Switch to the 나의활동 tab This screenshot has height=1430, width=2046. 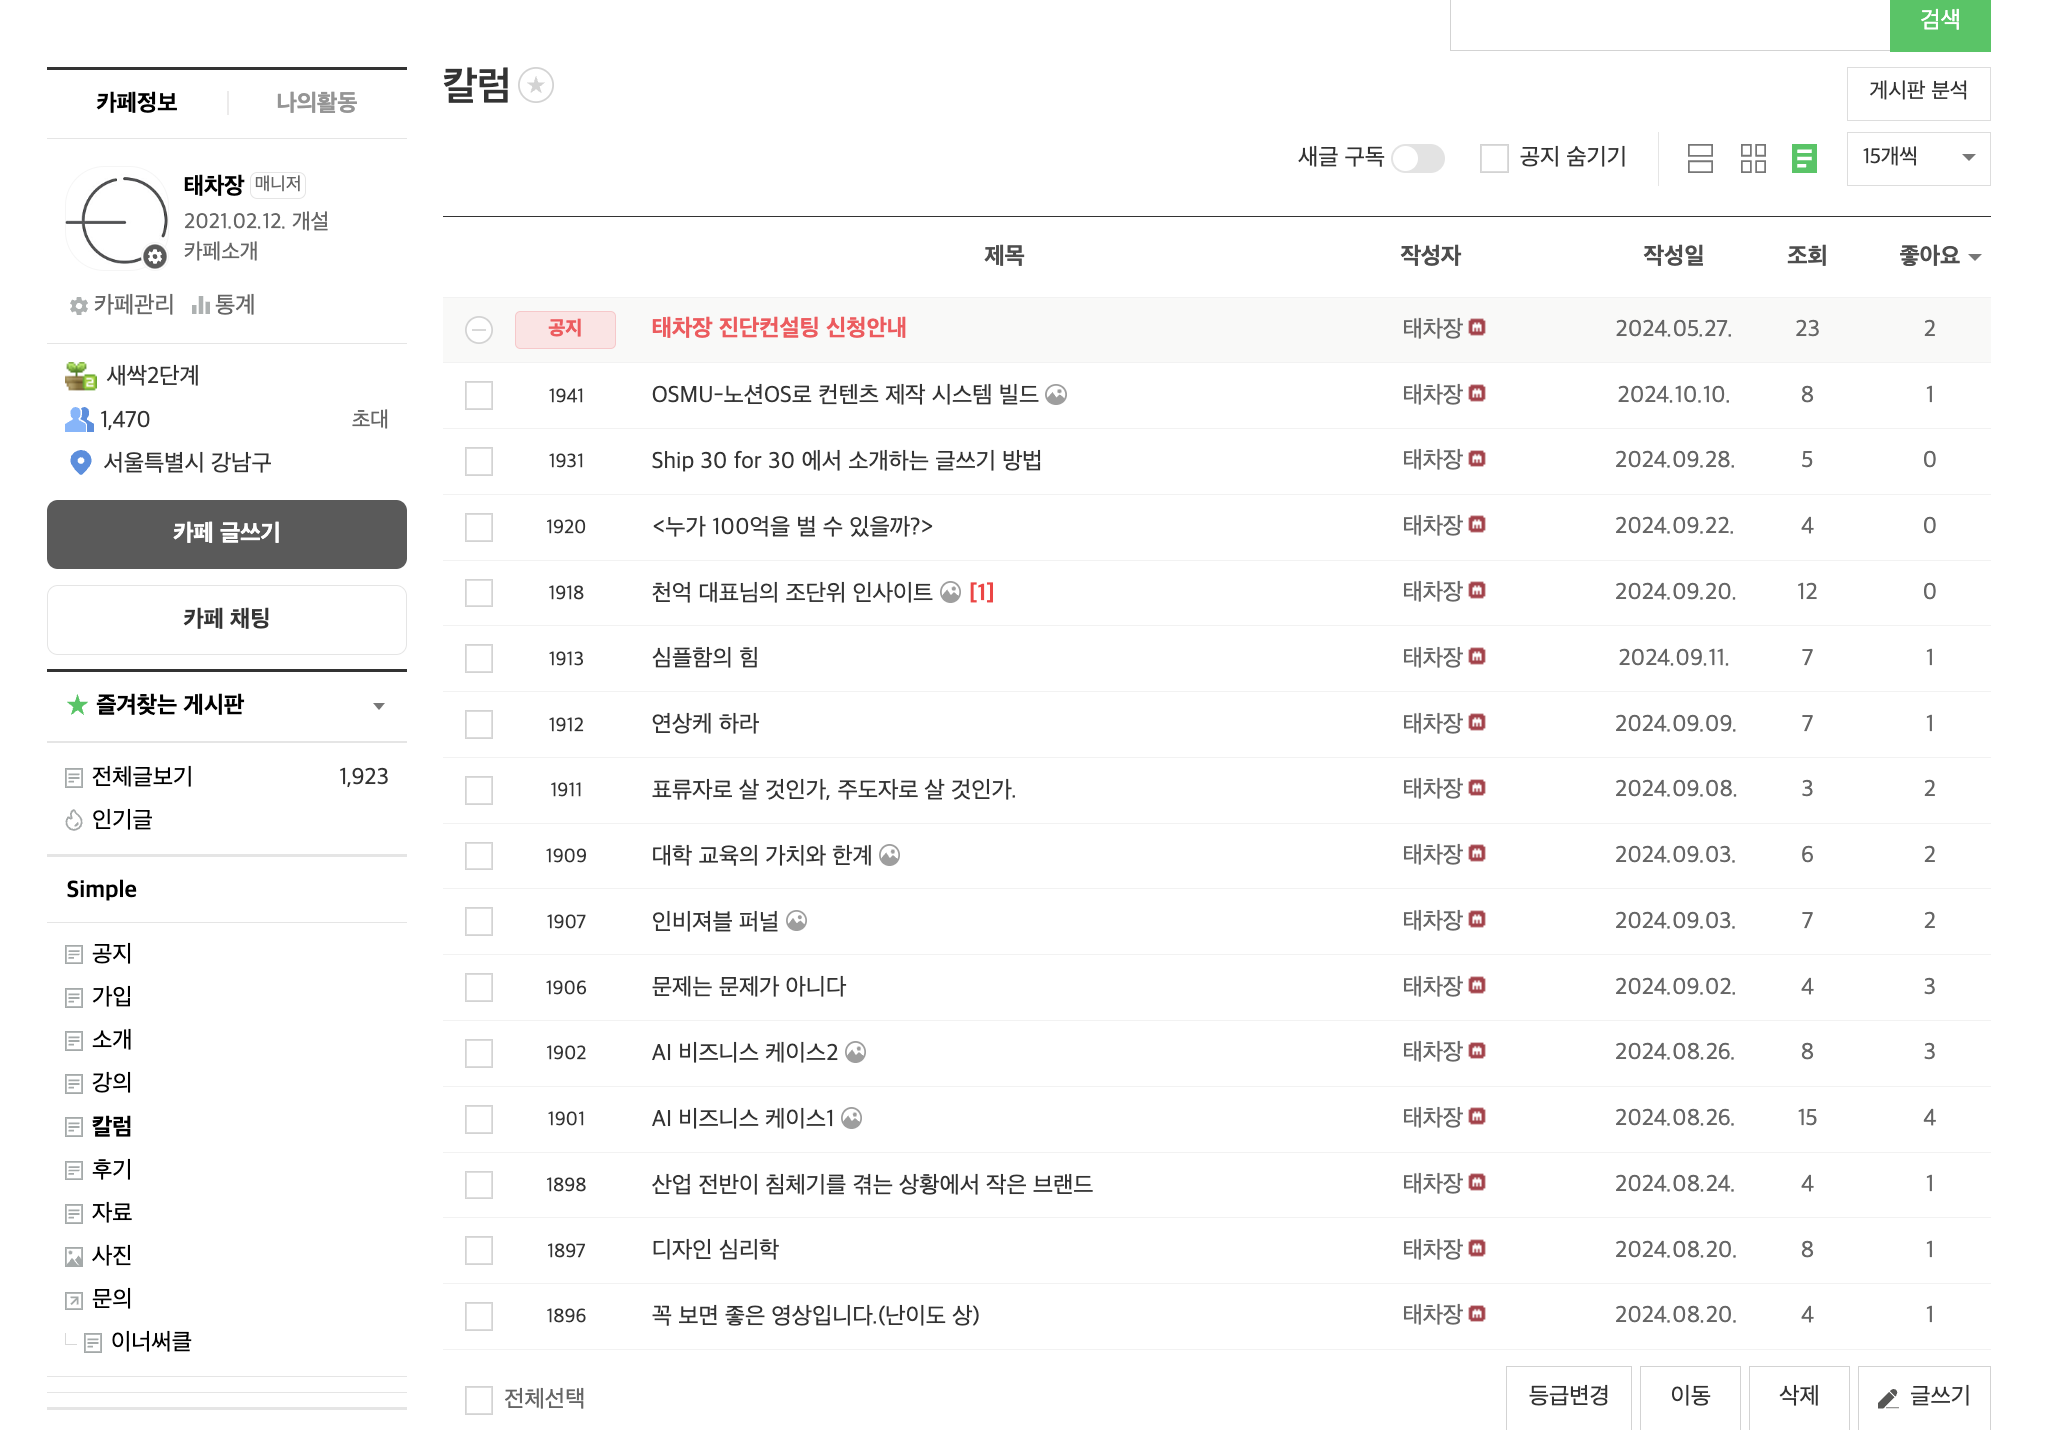(x=316, y=102)
